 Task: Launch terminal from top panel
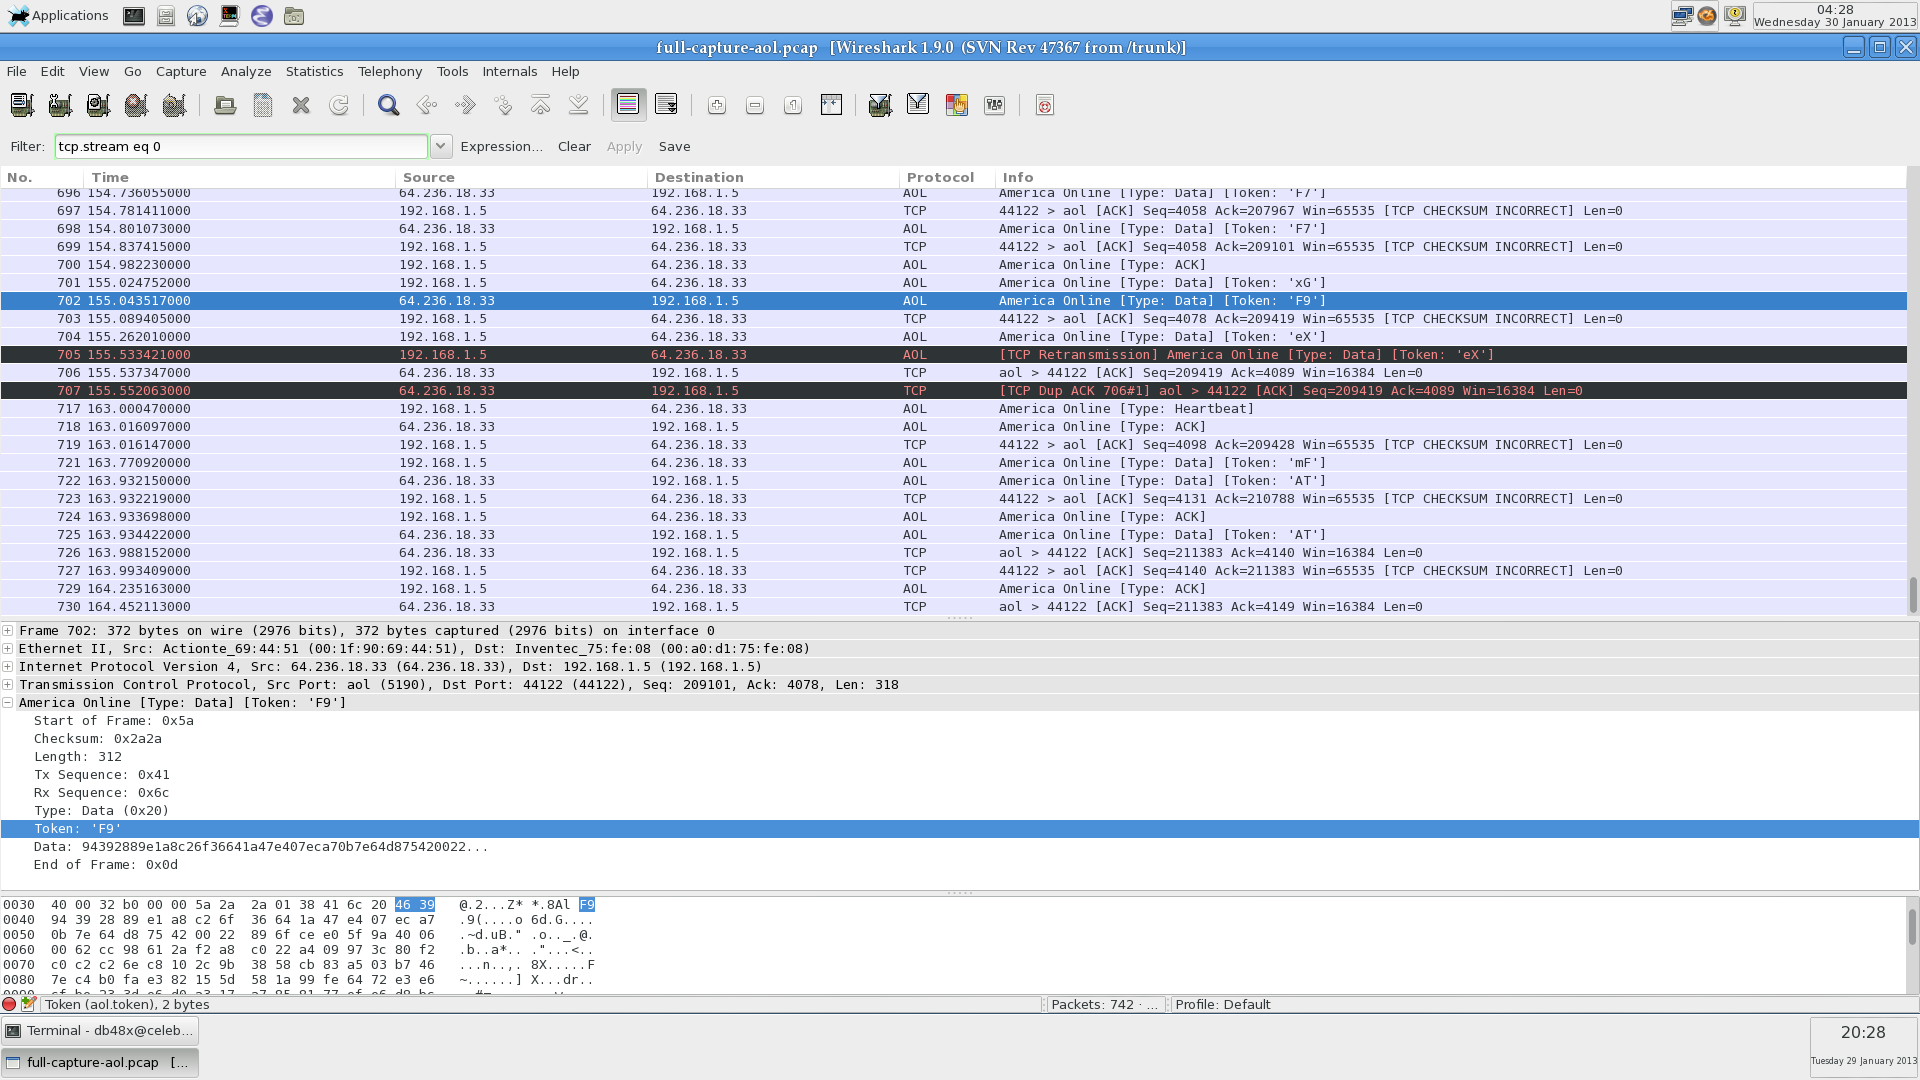point(134,16)
